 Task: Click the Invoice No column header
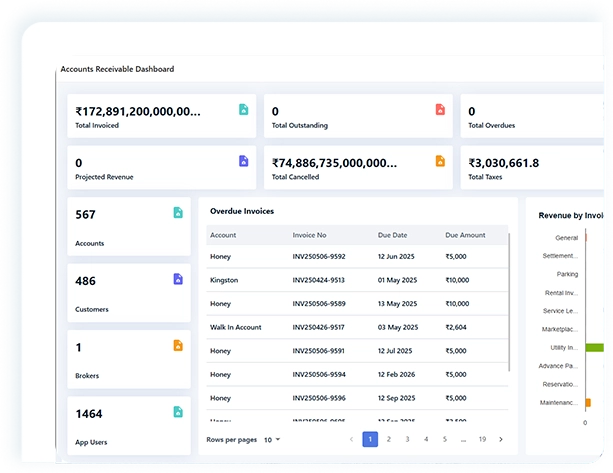[309, 235]
